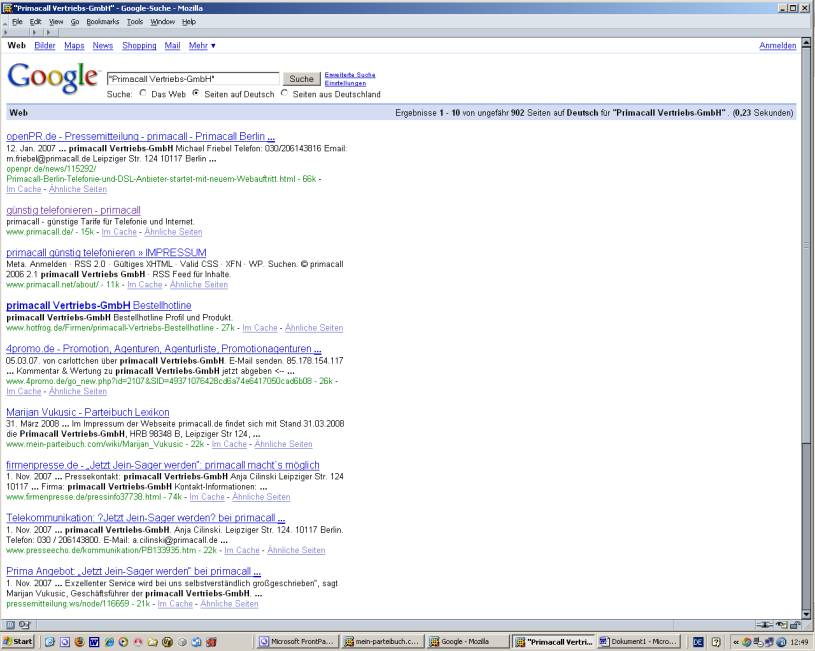Open the firmenpresse.de Jein-Sager result
Screen dimensions: 815x651
(x=163, y=465)
